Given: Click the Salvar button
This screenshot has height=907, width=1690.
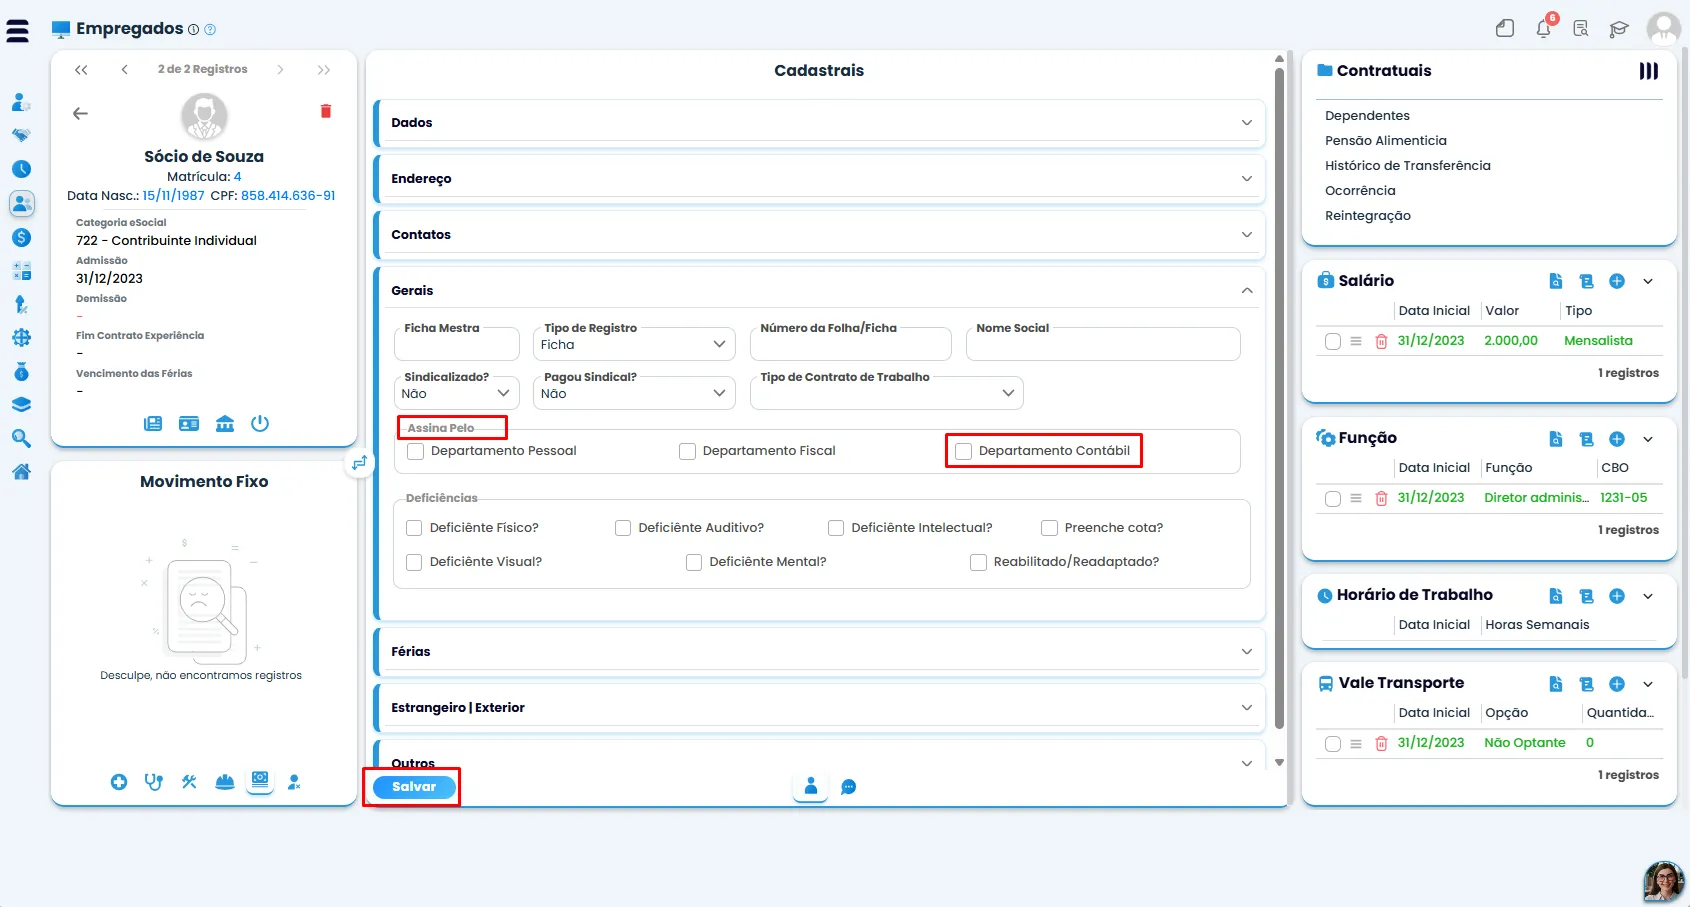Looking at the screenshot, I should pos(414,787).
